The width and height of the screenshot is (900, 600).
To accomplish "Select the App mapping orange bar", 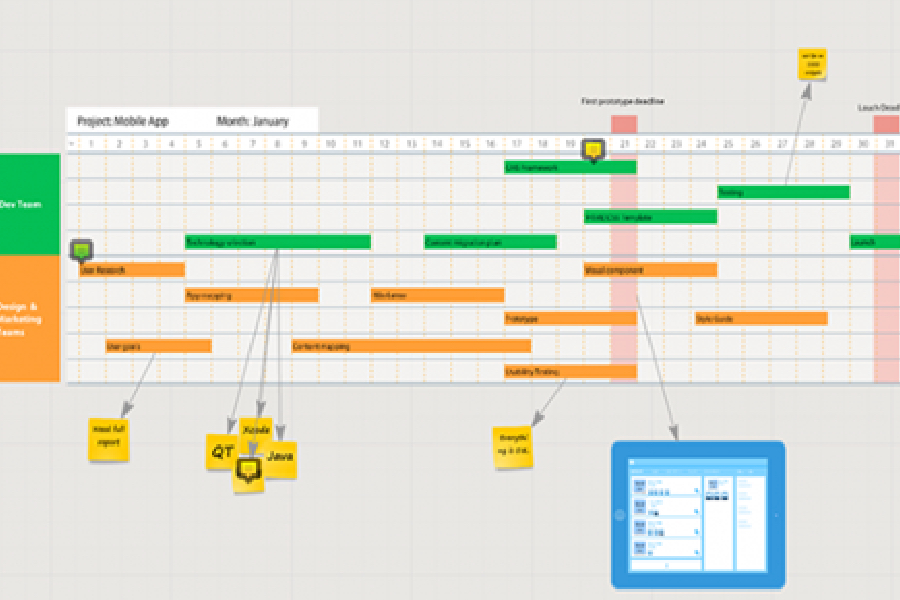I will coord(251,295).
